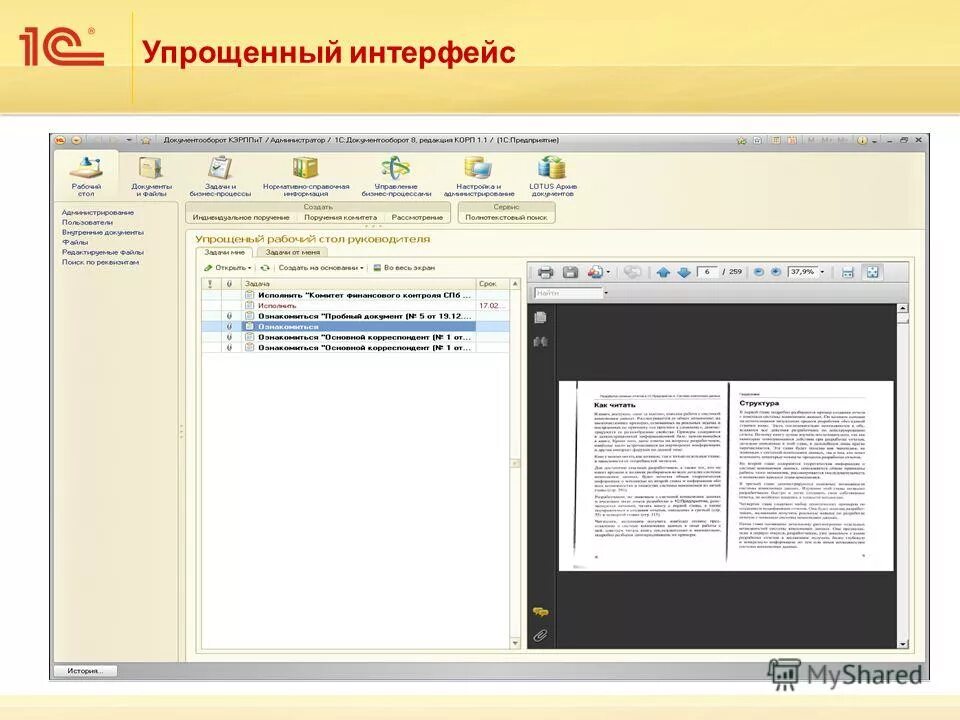Click the Нормативно-справочная информация icon
Screen dimensions: 960x720
click(x=309, y=170)
